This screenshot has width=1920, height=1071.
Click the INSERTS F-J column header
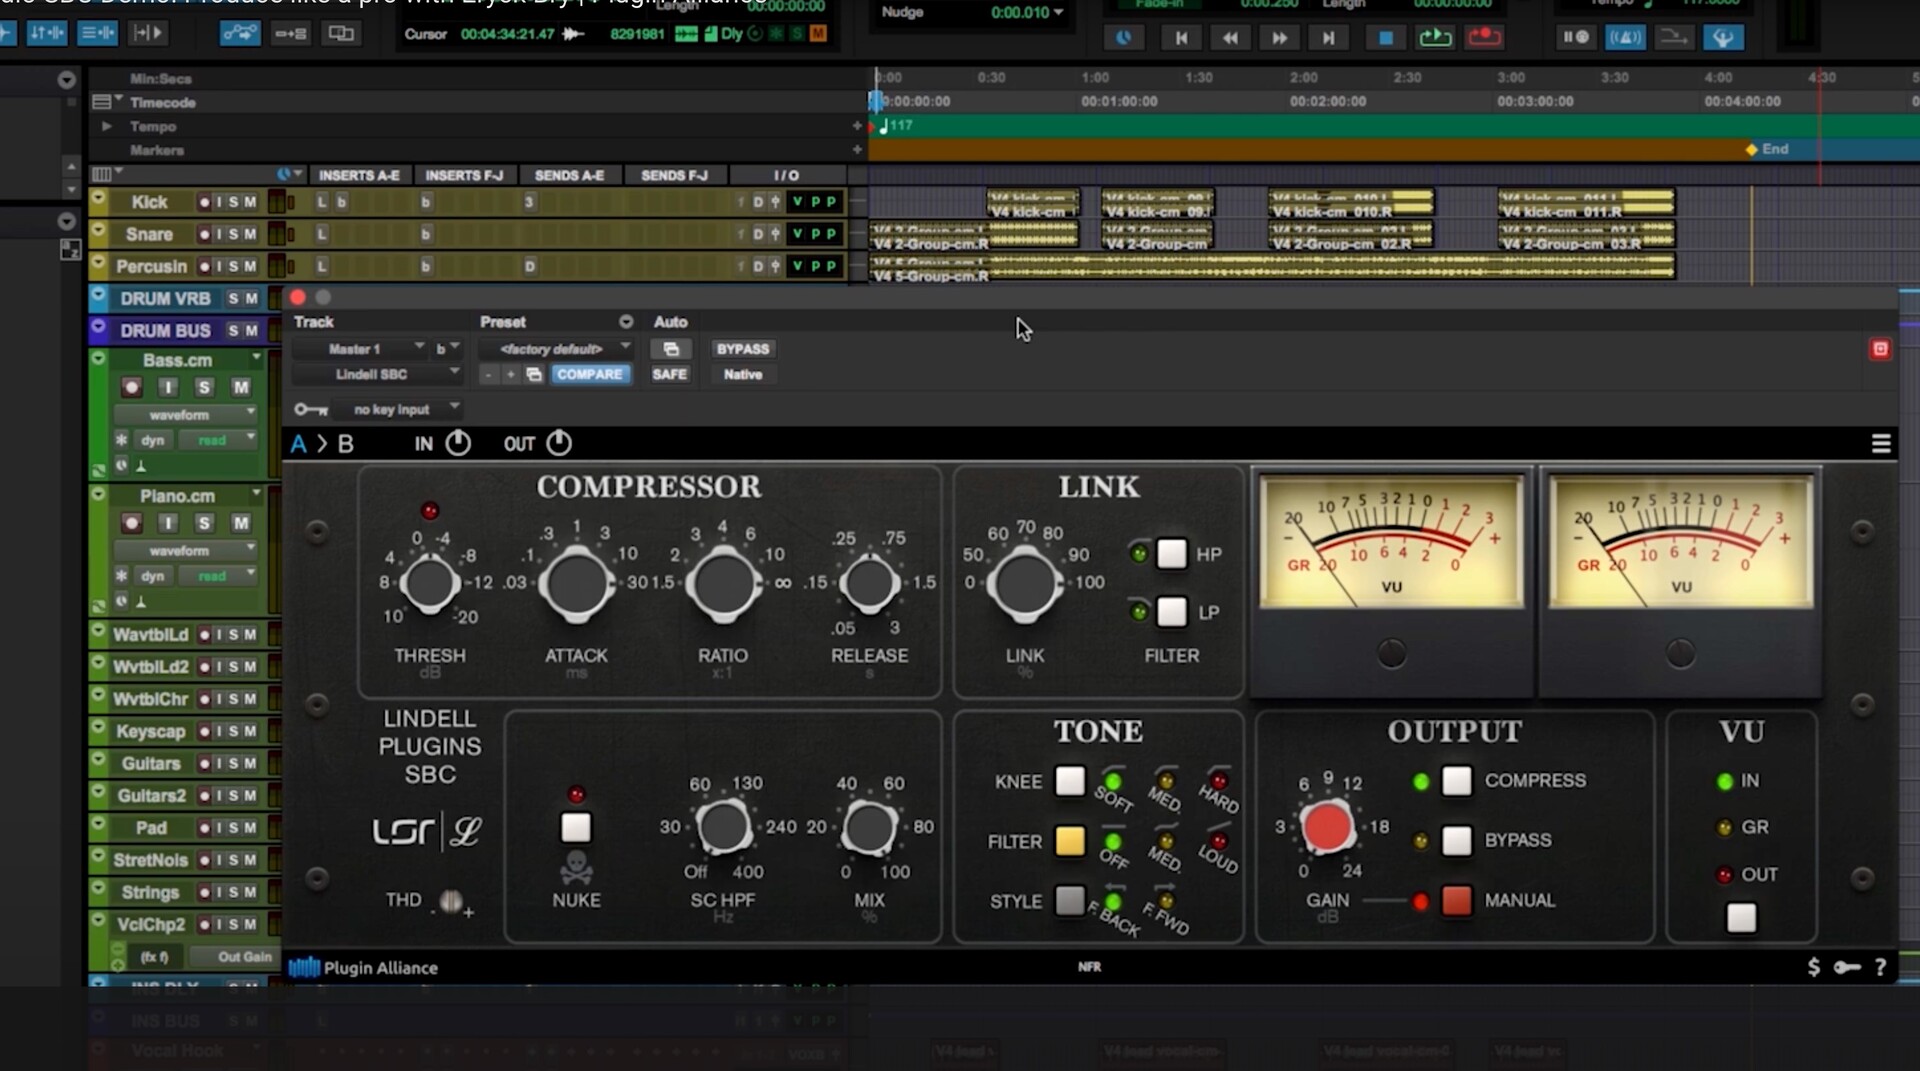pyautogui.click(x=464, y=175)
